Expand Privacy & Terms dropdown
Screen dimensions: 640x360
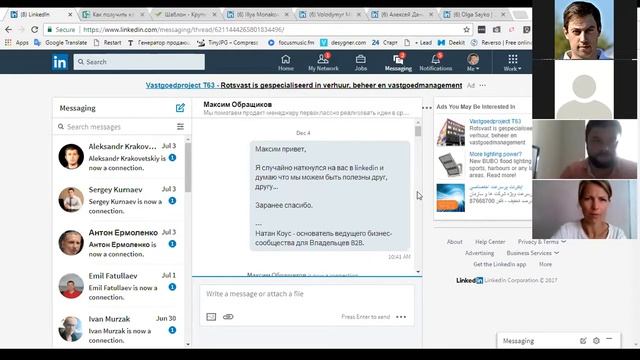point(542,242)
